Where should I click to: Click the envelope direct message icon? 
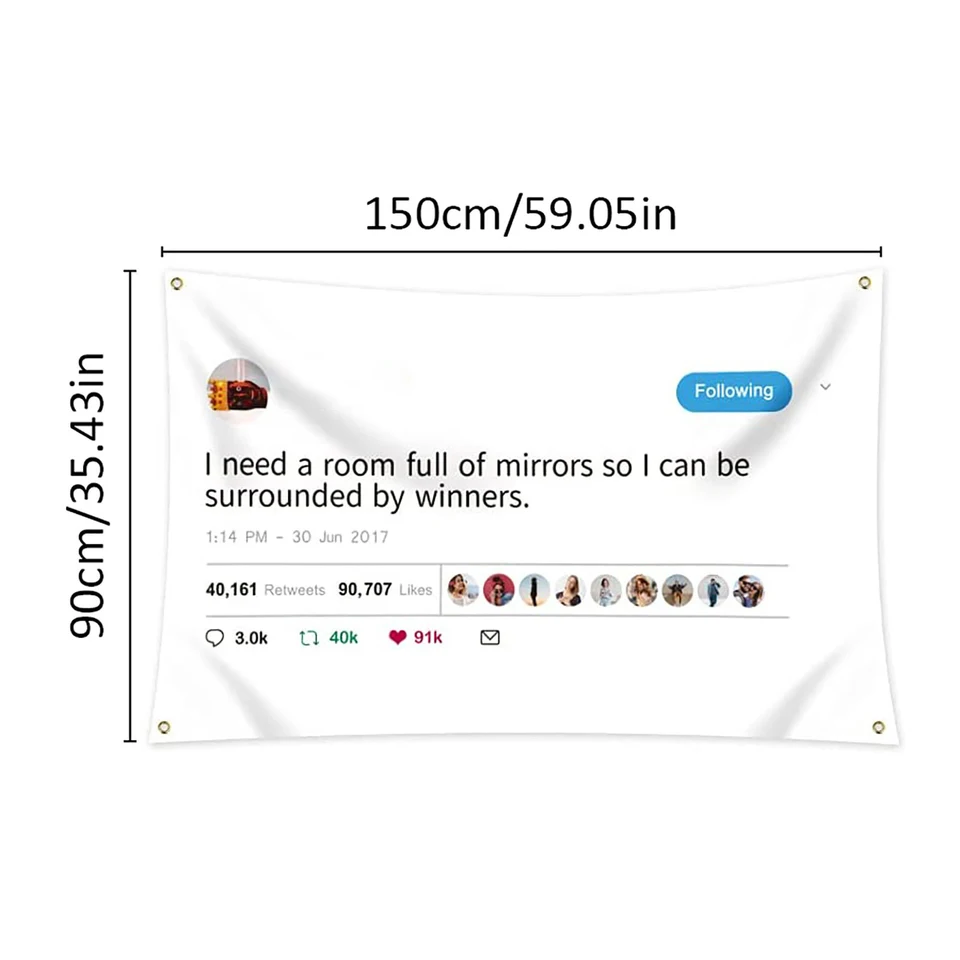coord(490,637)
